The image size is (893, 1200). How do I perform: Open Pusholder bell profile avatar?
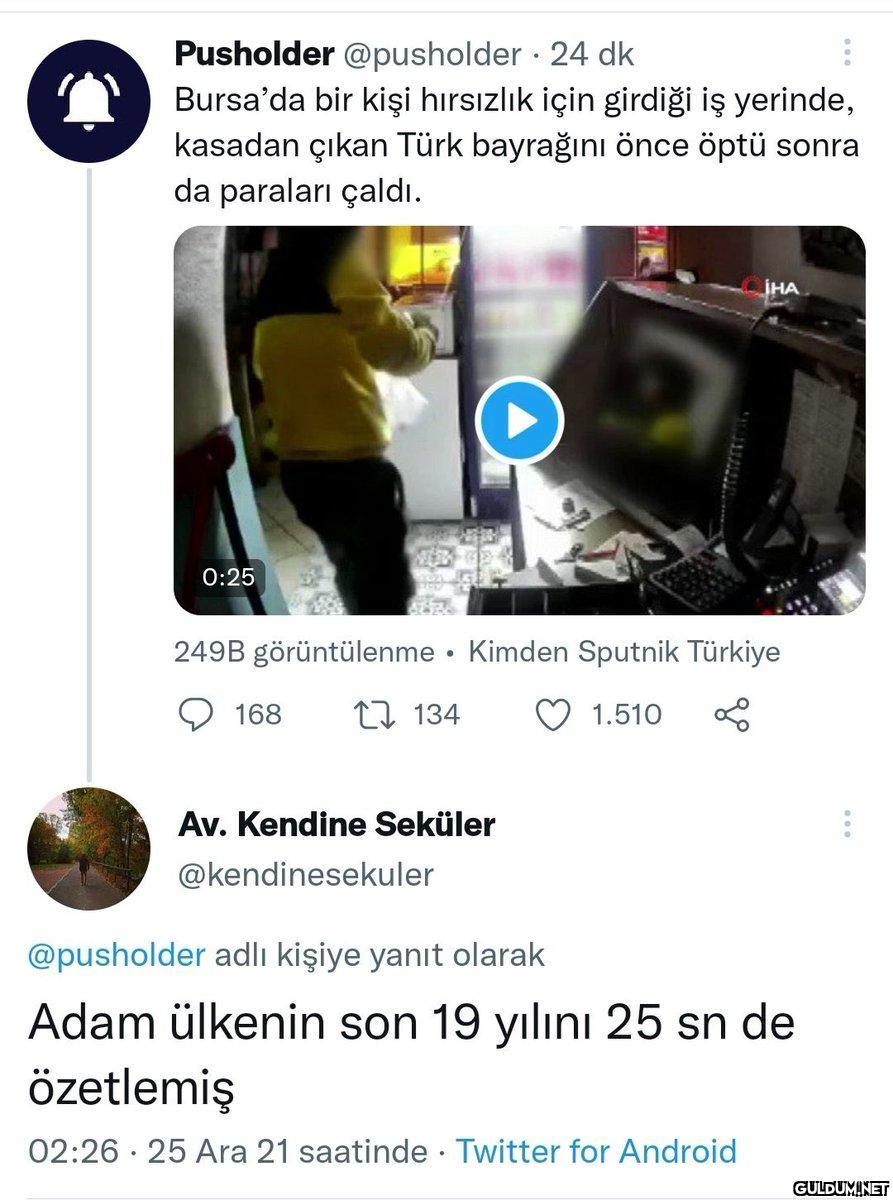tap(89, 102)
